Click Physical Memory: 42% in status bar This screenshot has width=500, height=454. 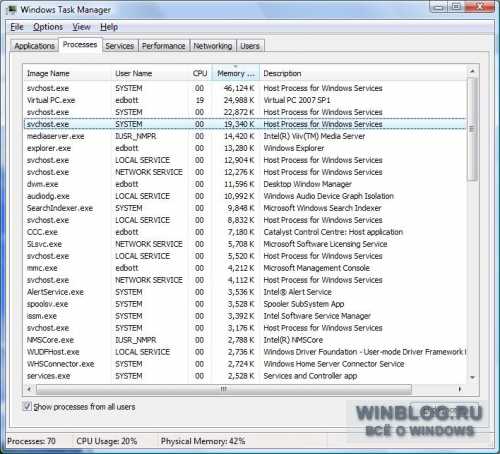(203, 441)
